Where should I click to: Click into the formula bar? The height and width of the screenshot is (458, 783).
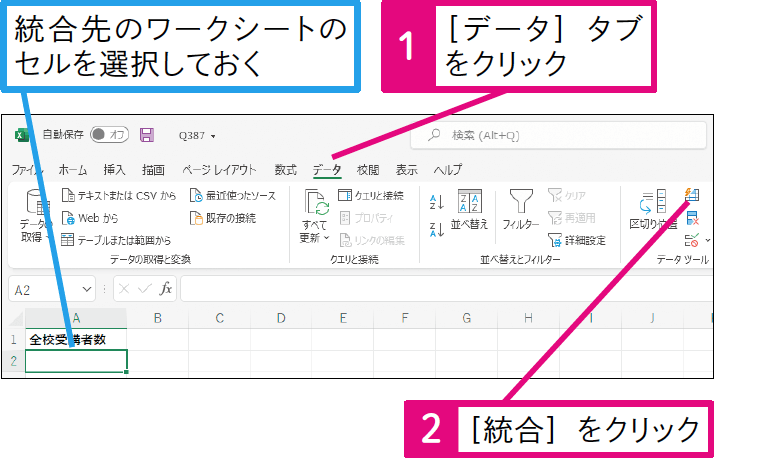(446, 290)
